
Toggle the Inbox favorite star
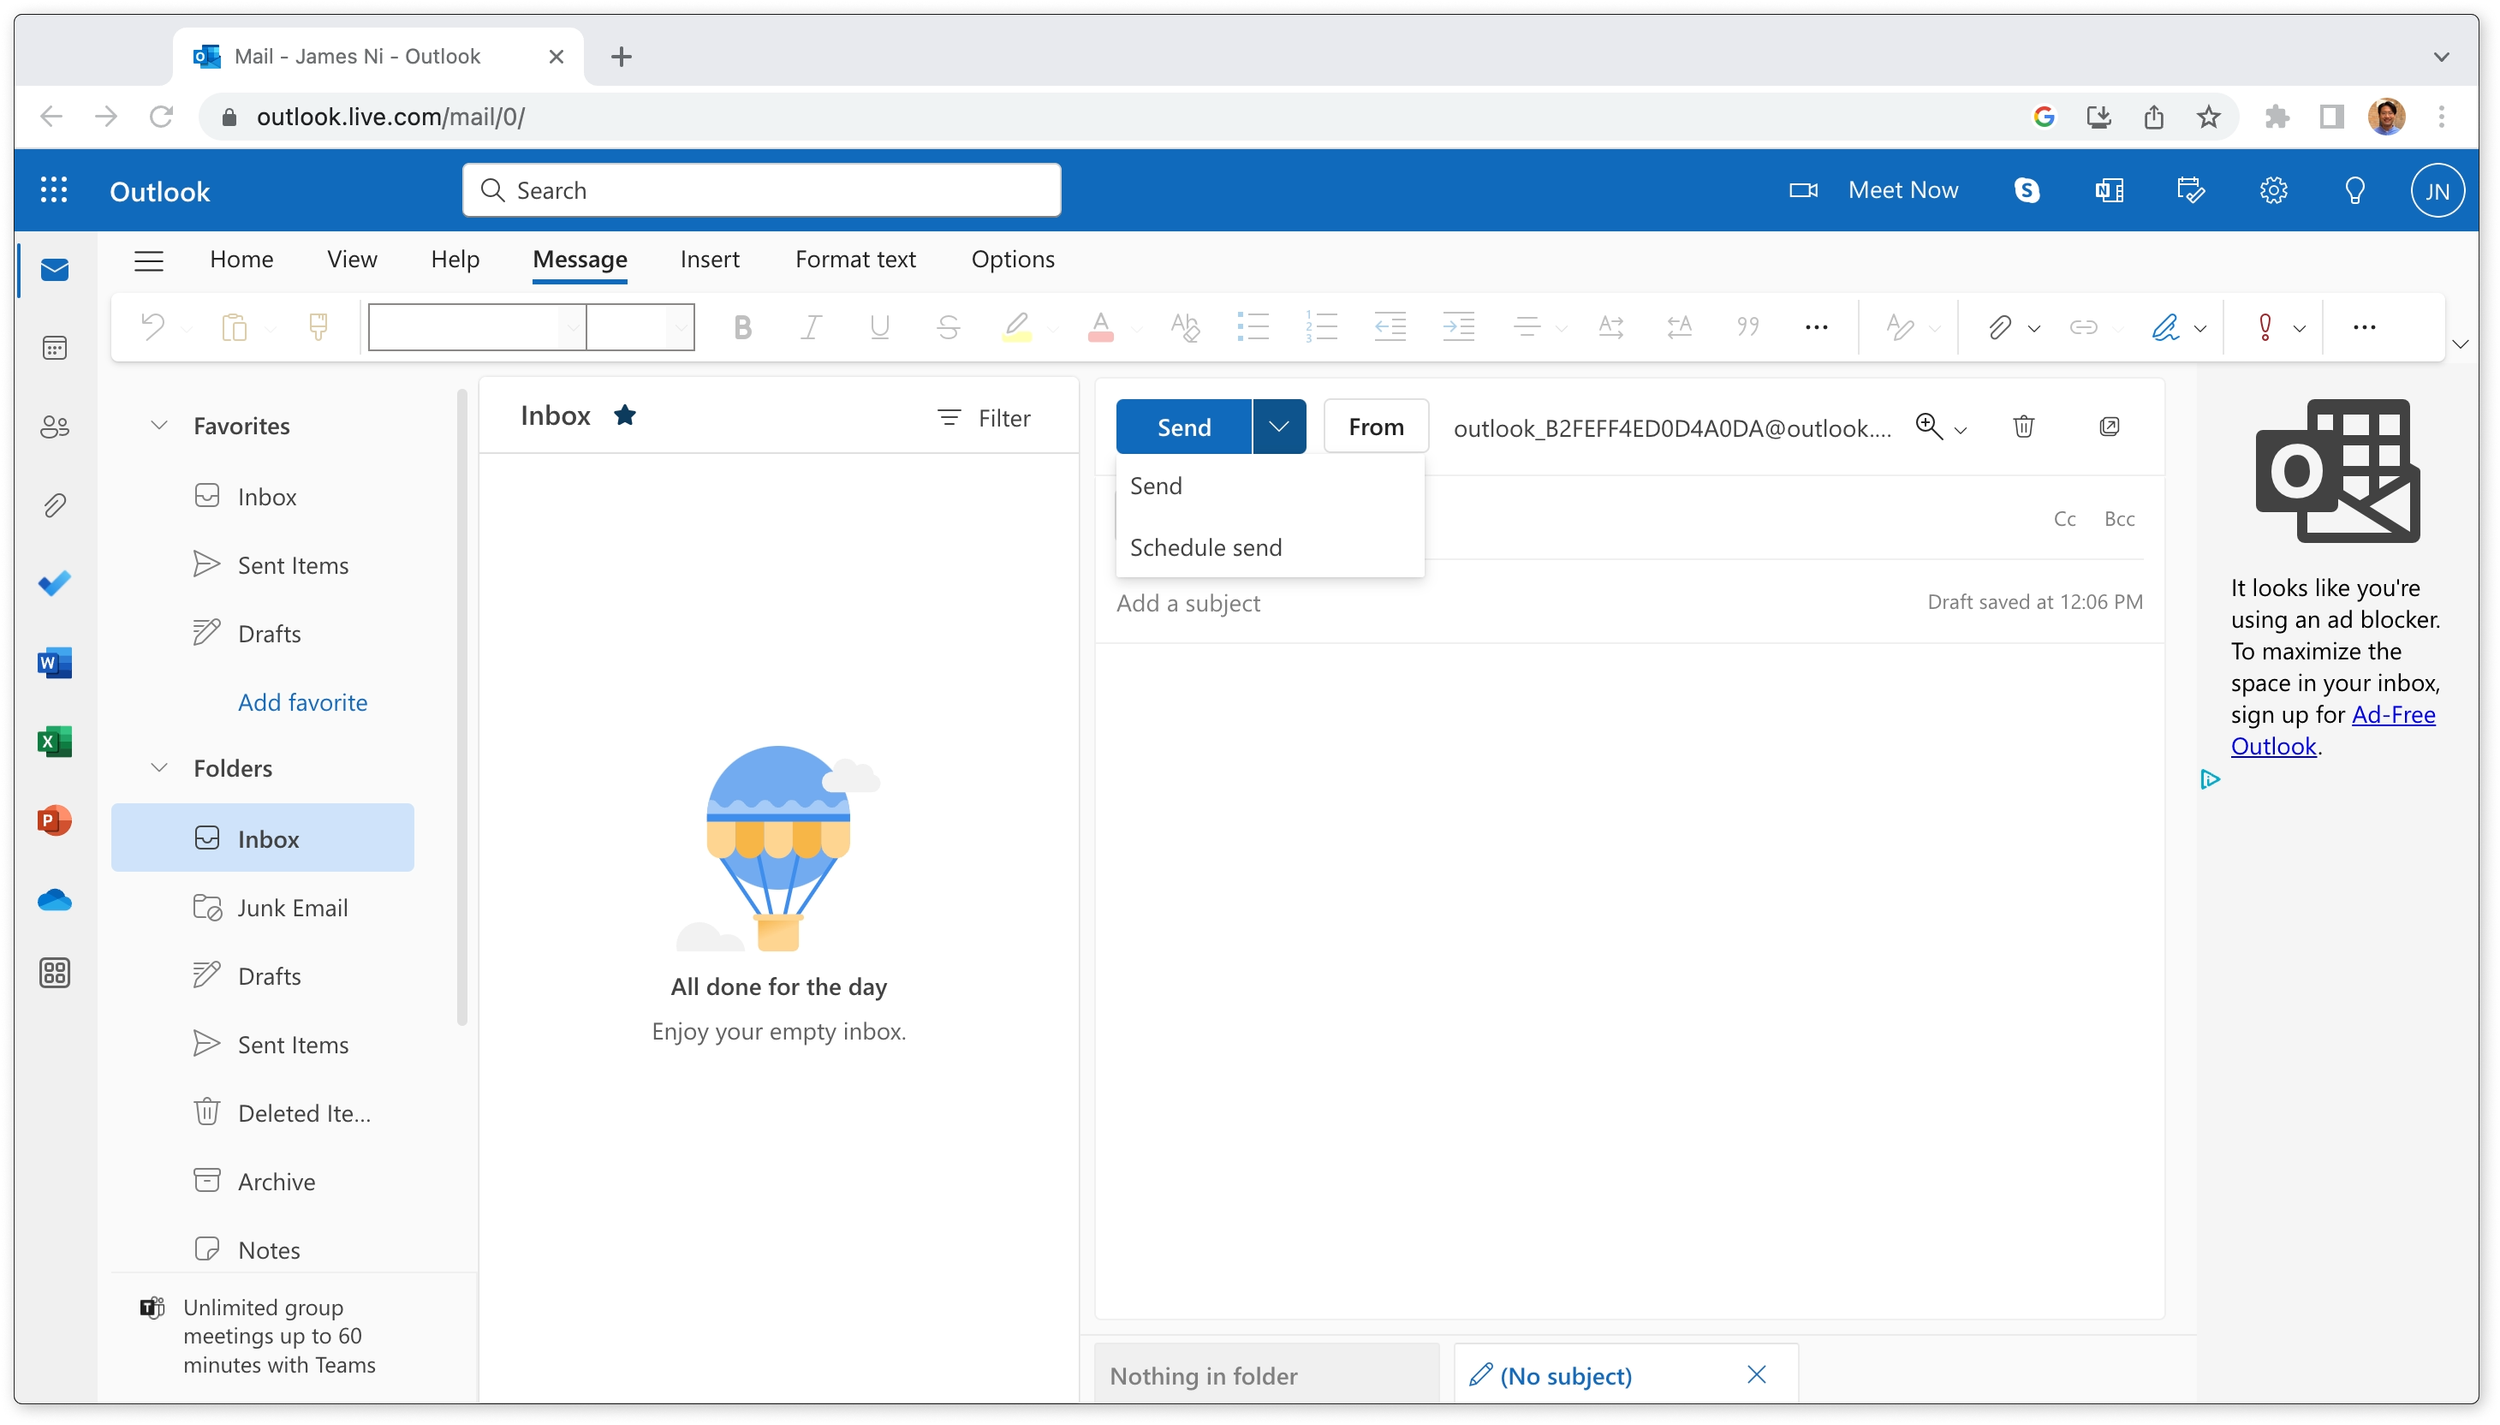pos(625,415)
